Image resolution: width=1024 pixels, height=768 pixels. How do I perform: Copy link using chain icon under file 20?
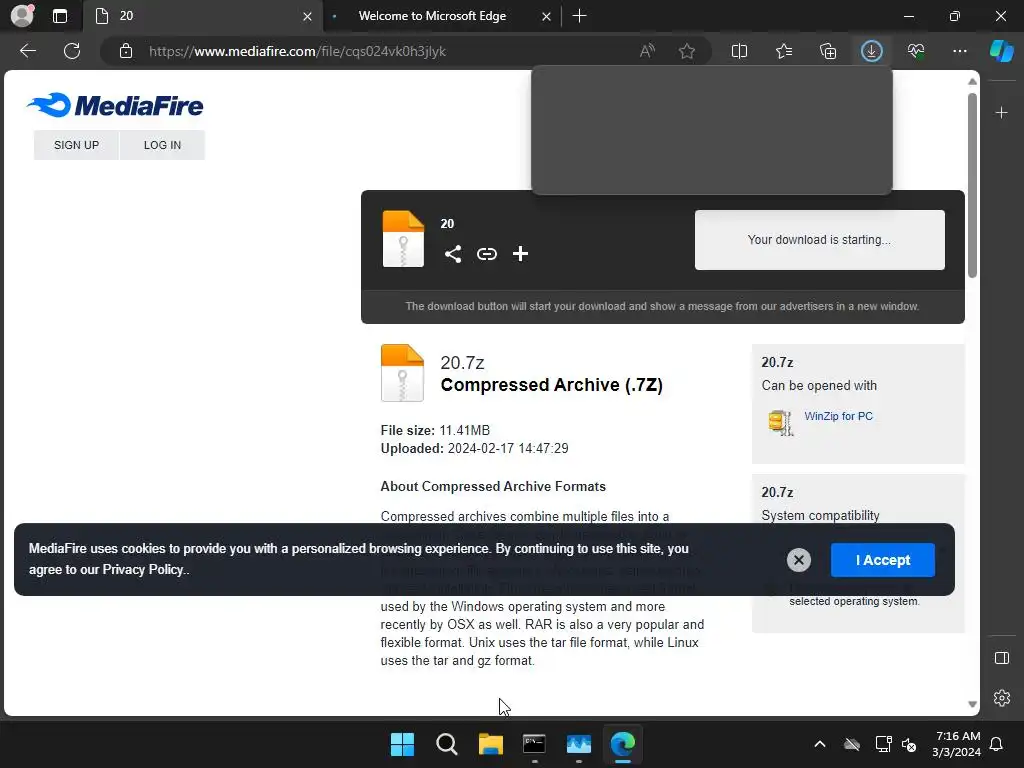point(487,254)
